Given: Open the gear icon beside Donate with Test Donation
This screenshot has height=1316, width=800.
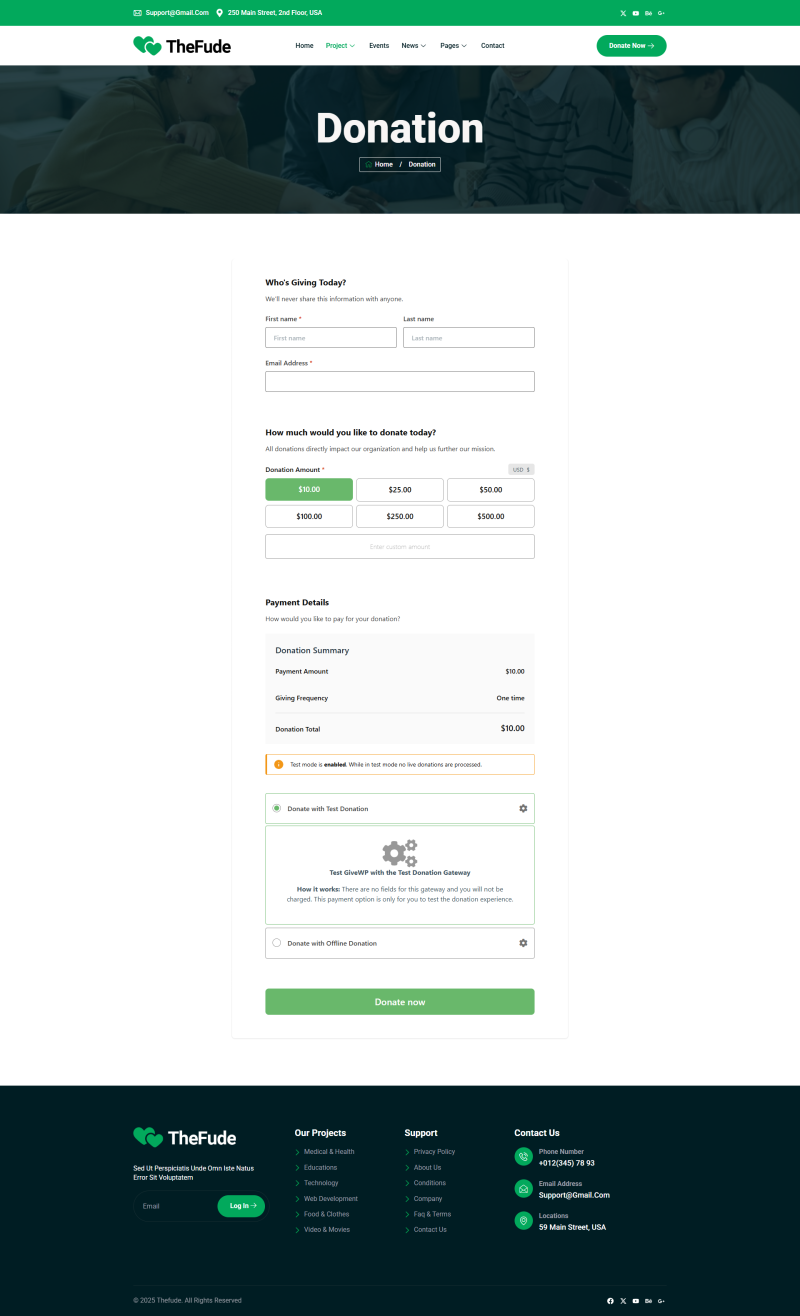Looking at the screenshot, I should point(522,808).
